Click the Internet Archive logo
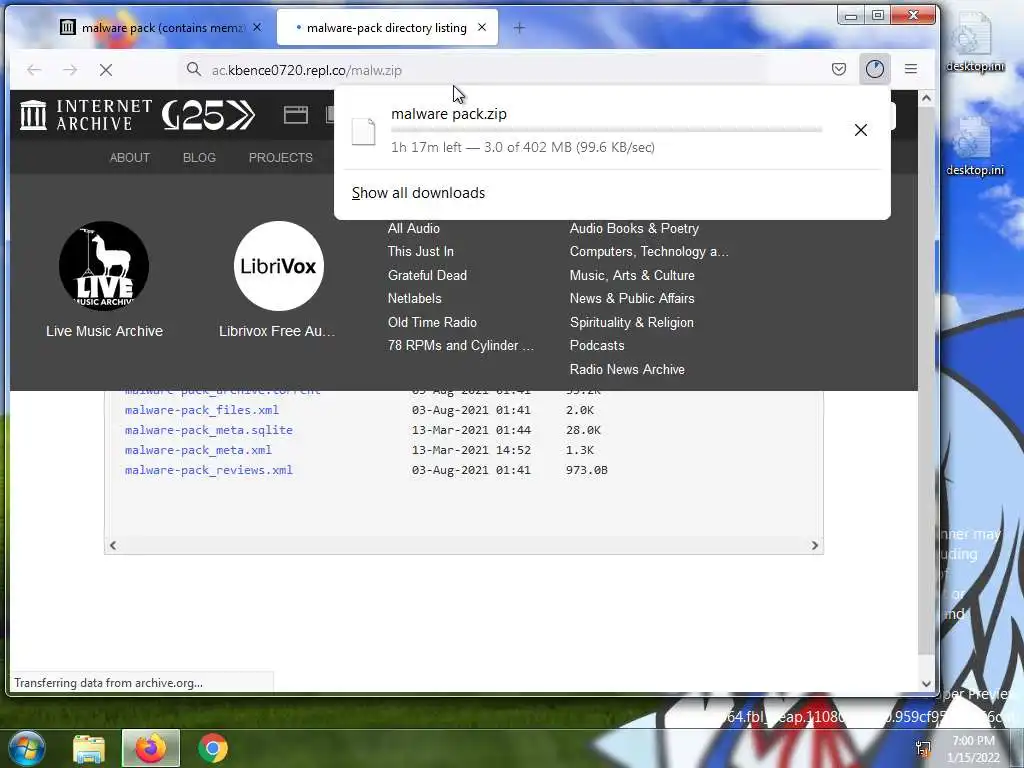This screenshot has height=768, width=1024. pyautogui.click(x=86, y=115)
